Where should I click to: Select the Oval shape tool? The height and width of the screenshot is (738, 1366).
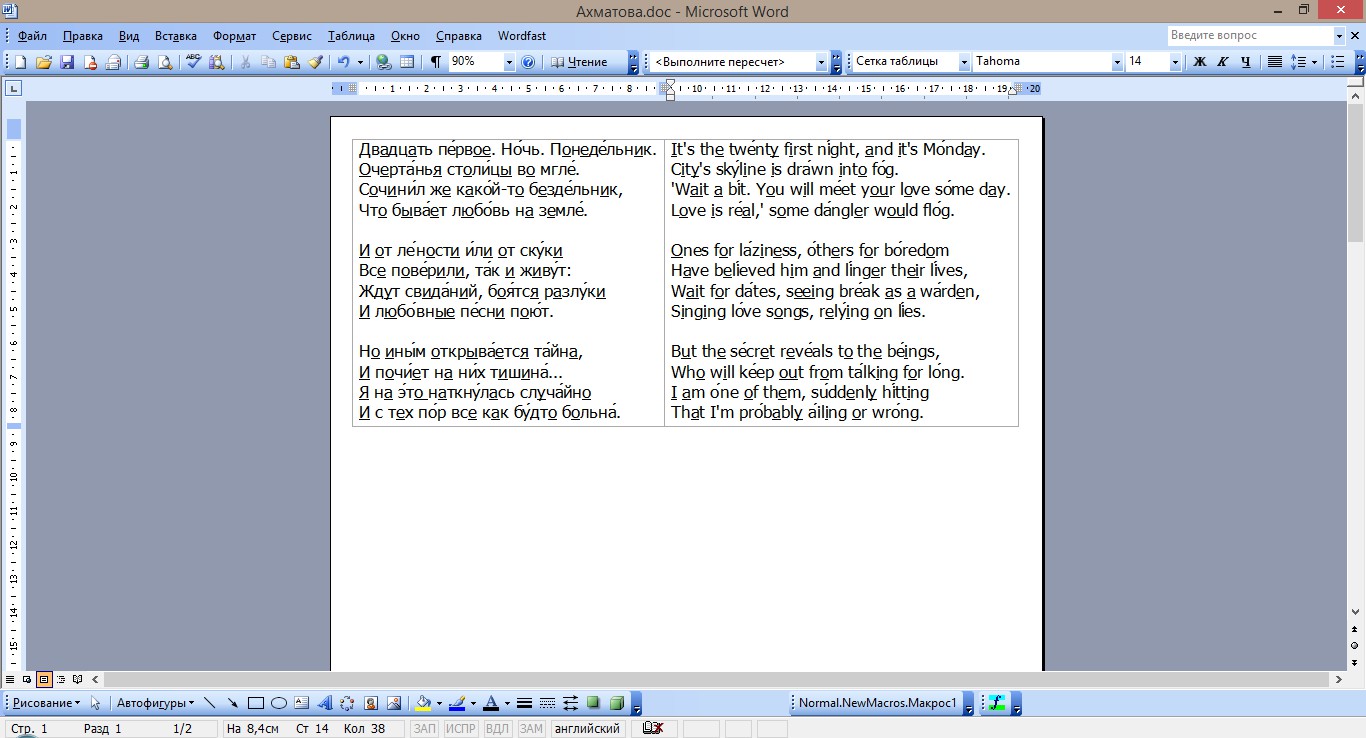[279, 703]
